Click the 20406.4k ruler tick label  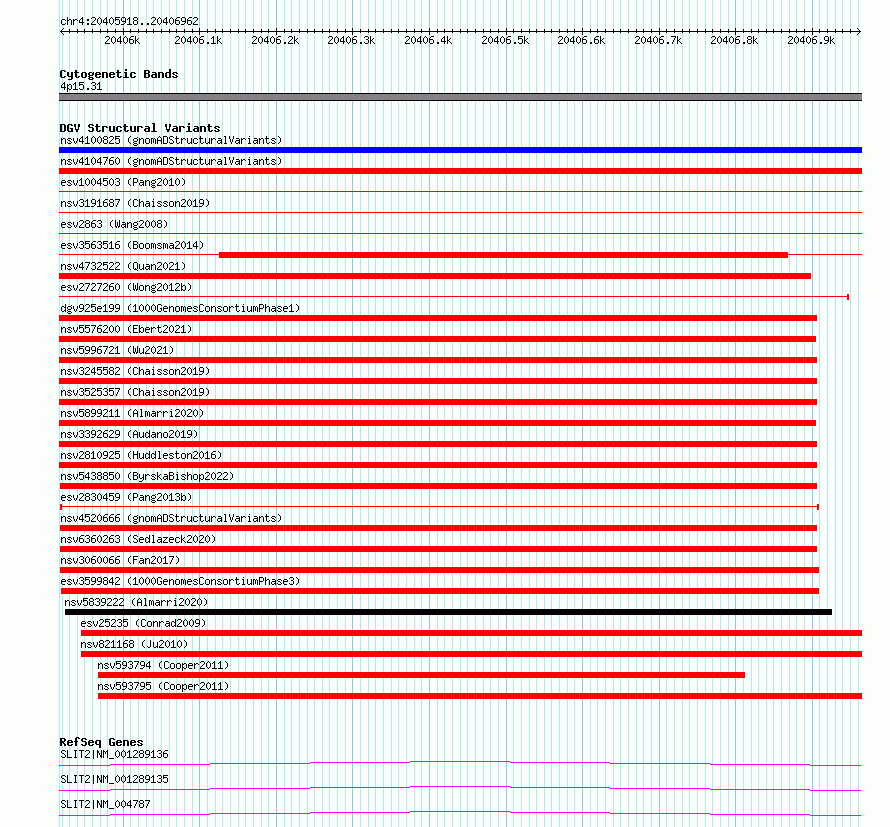(x=428, y=40)
